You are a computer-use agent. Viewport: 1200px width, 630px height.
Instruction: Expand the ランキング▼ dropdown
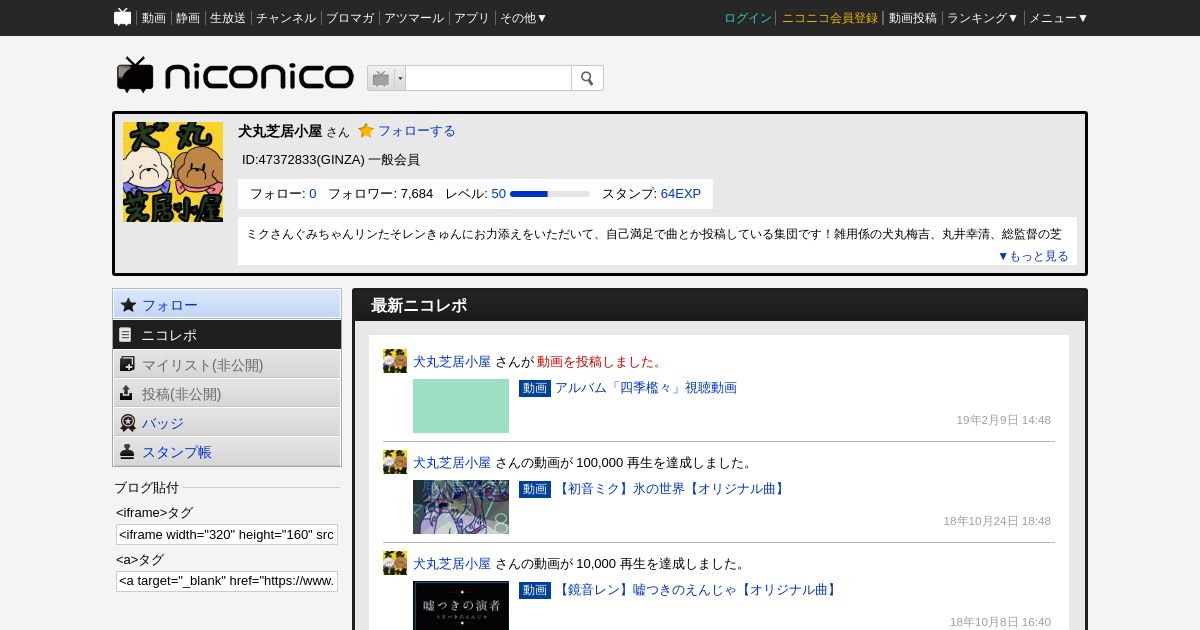[983, 18]
